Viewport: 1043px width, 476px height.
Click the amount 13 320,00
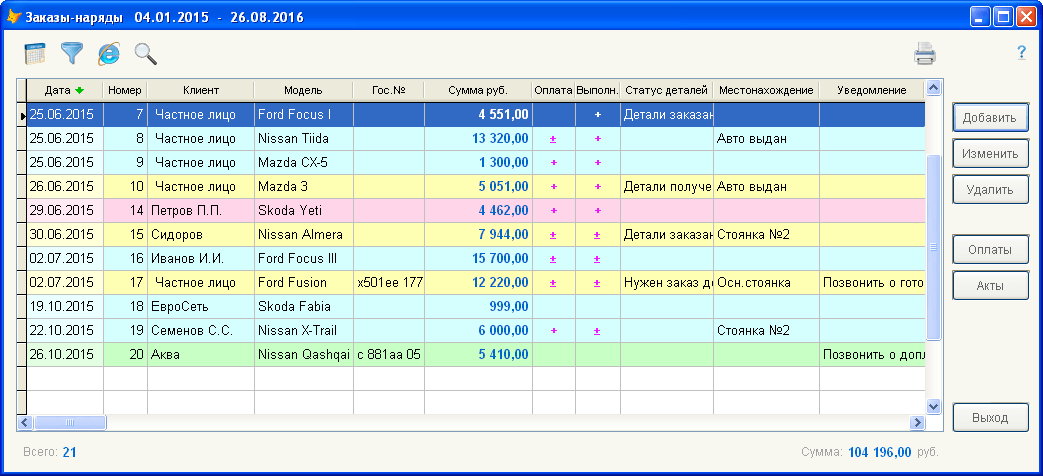(478, 139)
